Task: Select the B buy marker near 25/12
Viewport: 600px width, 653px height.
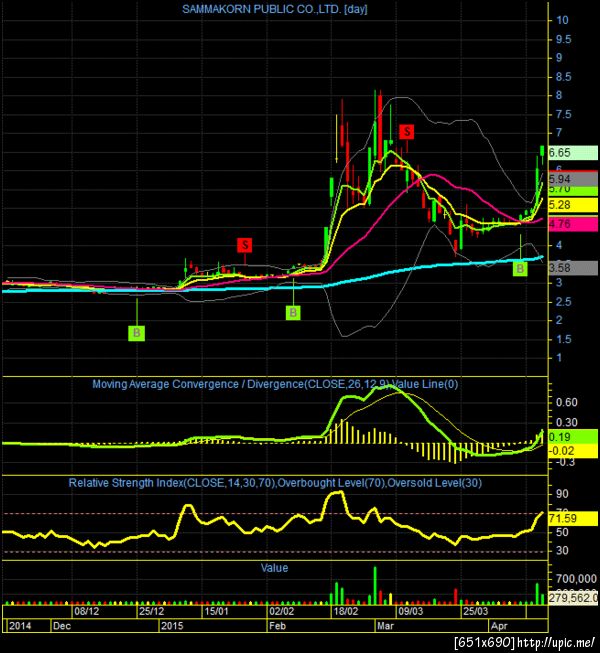Action: [x=137, y=333]
